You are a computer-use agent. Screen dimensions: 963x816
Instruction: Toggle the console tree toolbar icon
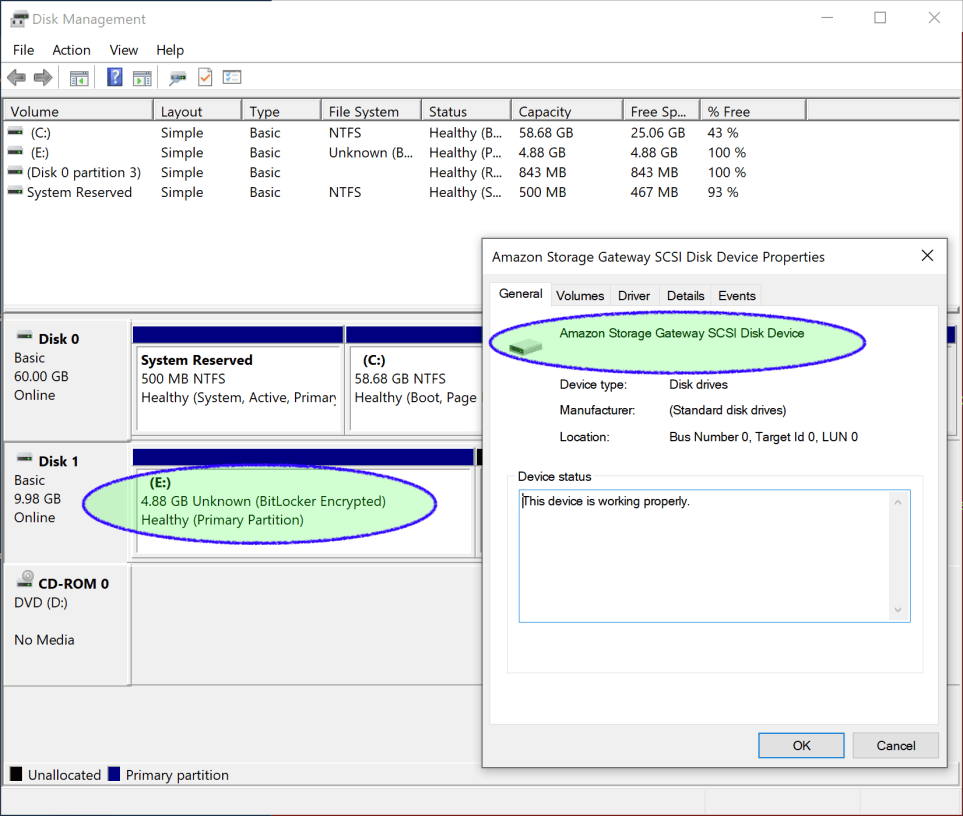pyautogui.click(x=78, y=77)
